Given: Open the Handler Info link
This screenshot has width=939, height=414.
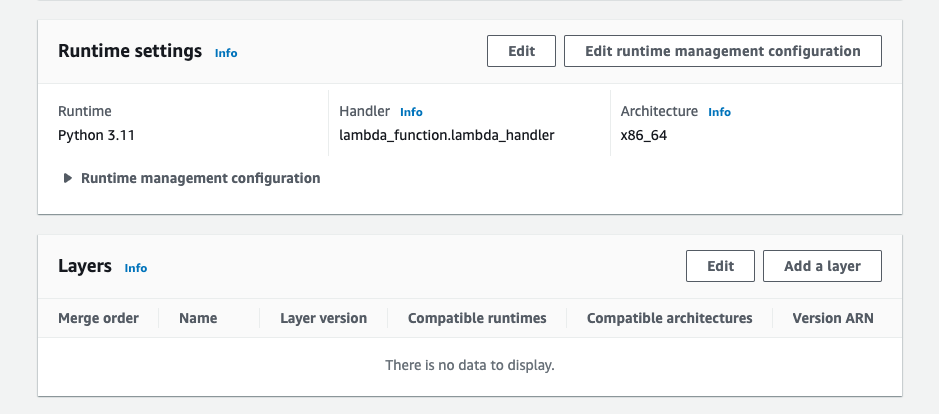Looking at the screenshot, I should pyautogui.click(x=411, y=112).
